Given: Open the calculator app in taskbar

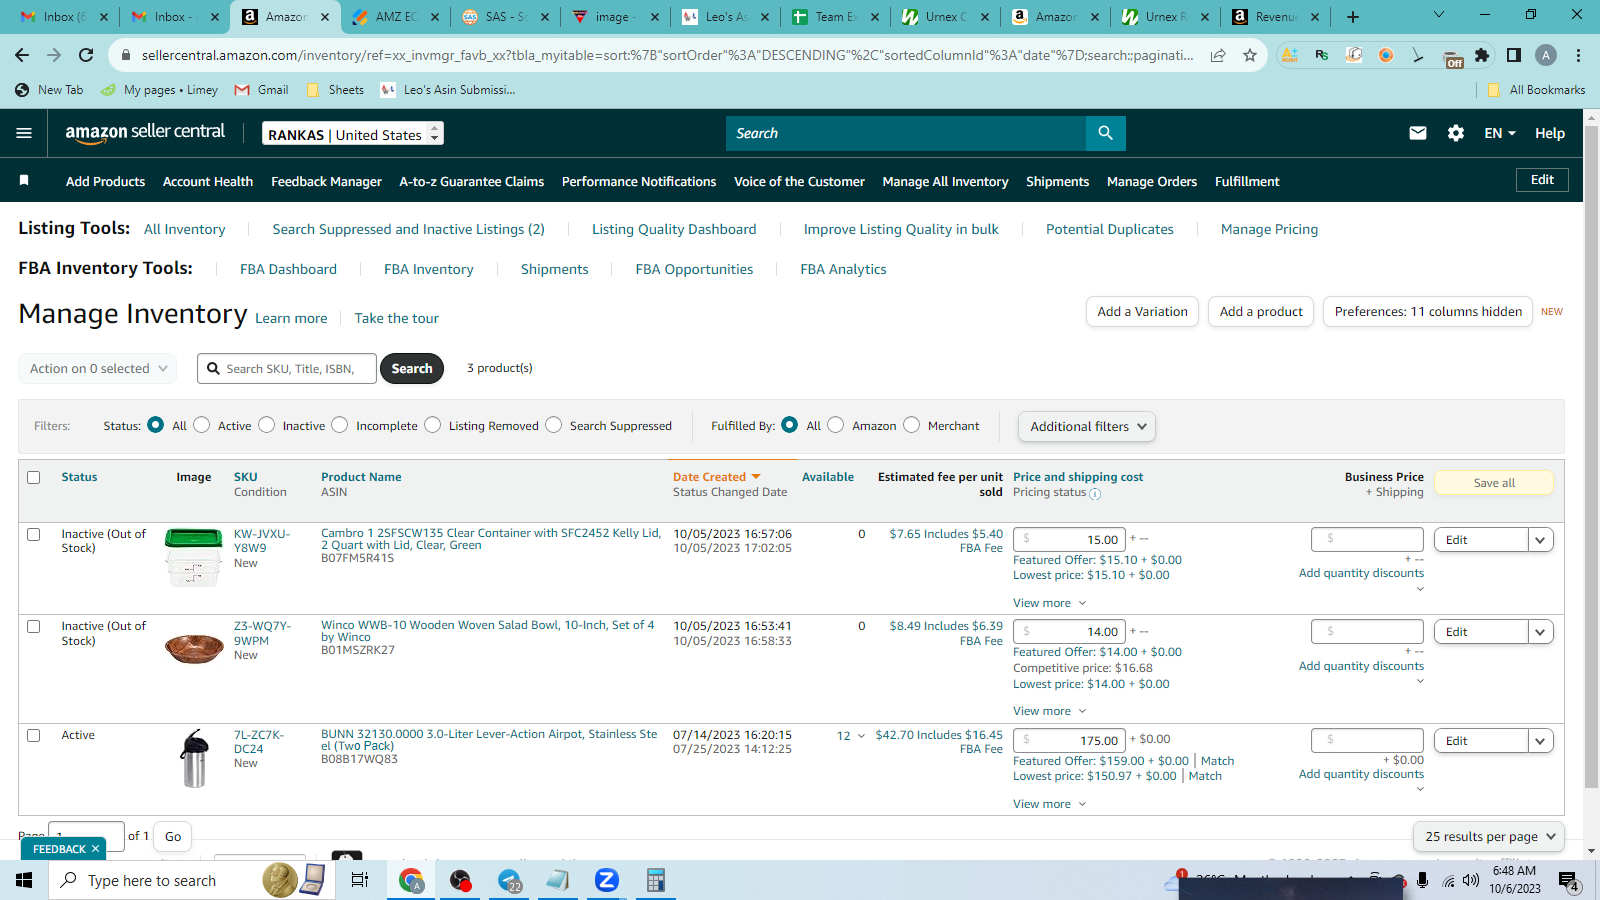Looking at the screenshot, I should click(656, 880).
